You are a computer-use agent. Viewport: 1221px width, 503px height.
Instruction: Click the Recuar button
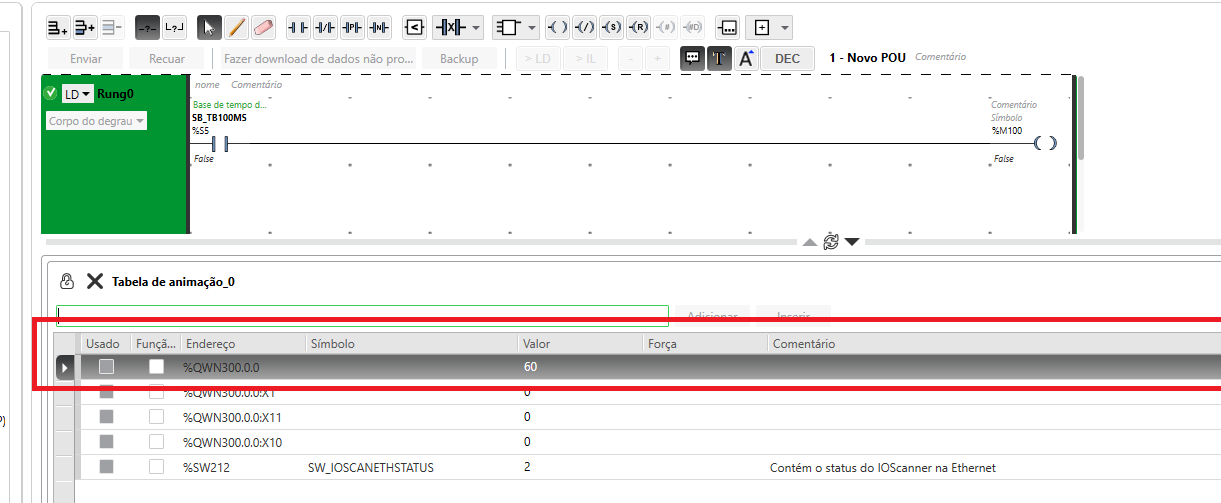166,58
